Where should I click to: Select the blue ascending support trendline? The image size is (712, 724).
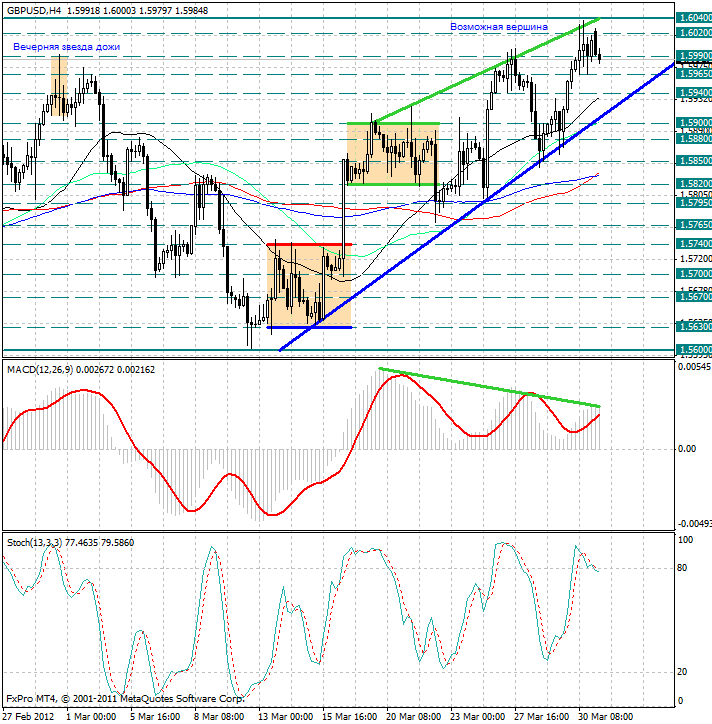pos(476,207)
